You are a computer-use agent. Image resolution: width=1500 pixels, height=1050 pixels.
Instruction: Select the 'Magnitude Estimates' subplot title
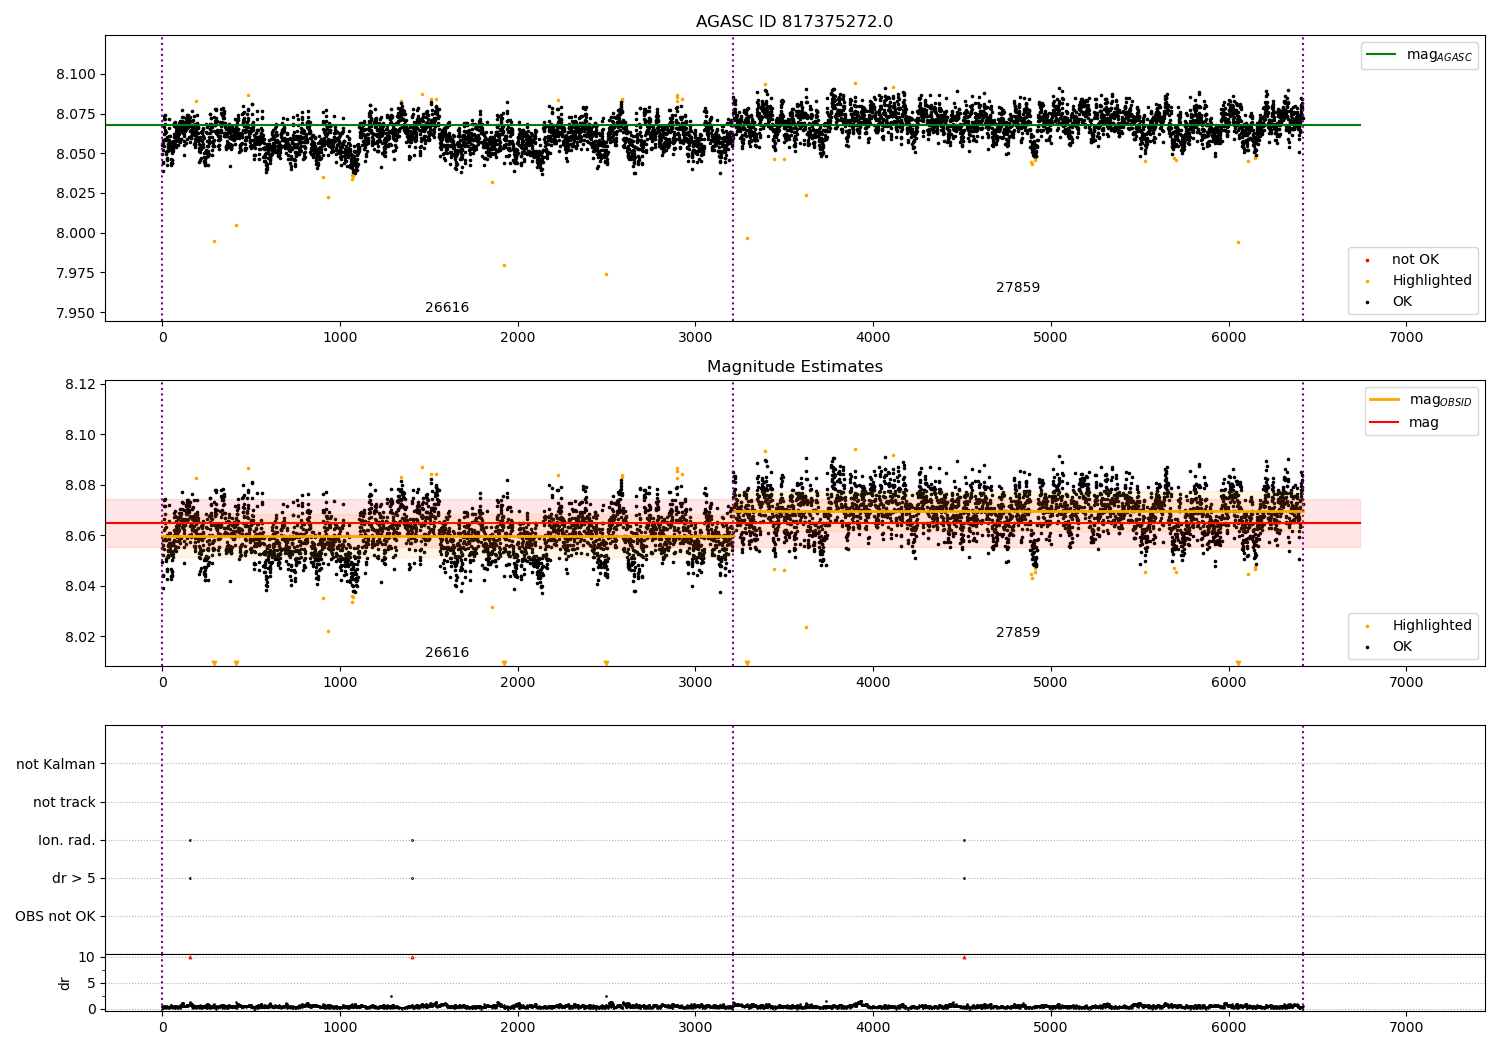794,367
